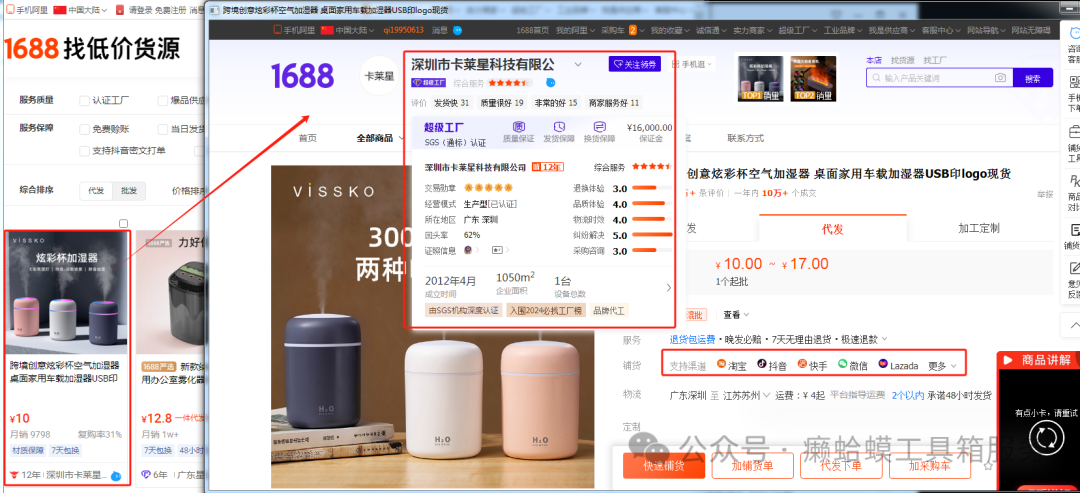The height and width of the screenshot is (493, 1080).
Task: Click the 微信 channel icon
Action: tap(842, 364)
